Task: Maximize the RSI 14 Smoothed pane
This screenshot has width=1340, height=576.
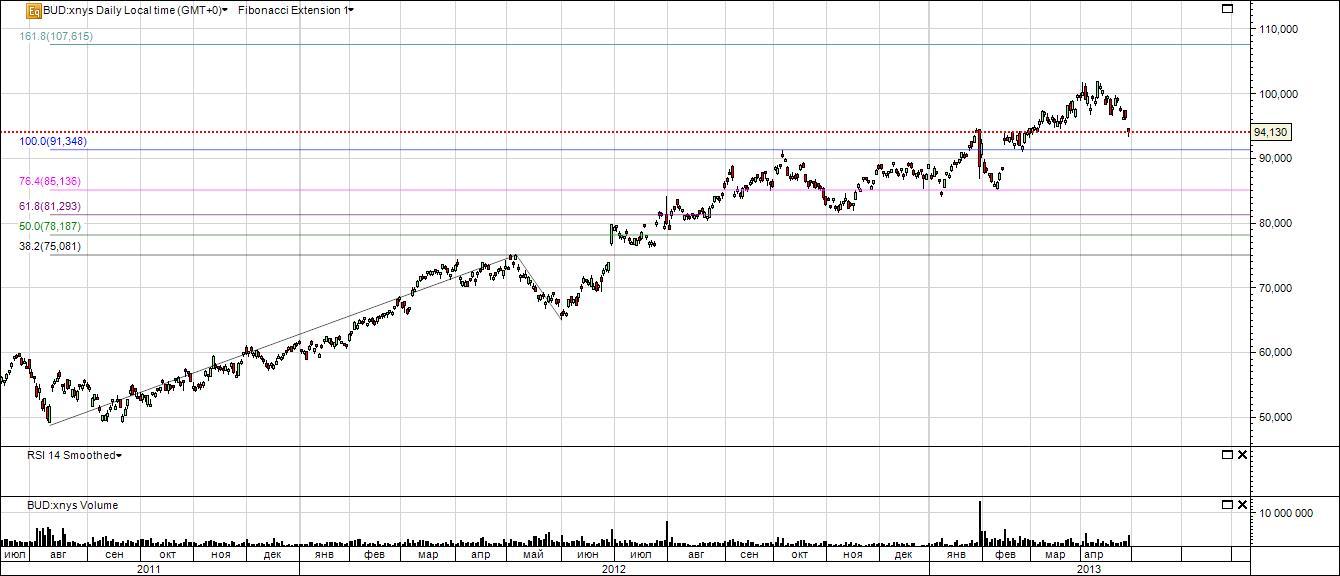Action: point(1228,455)
